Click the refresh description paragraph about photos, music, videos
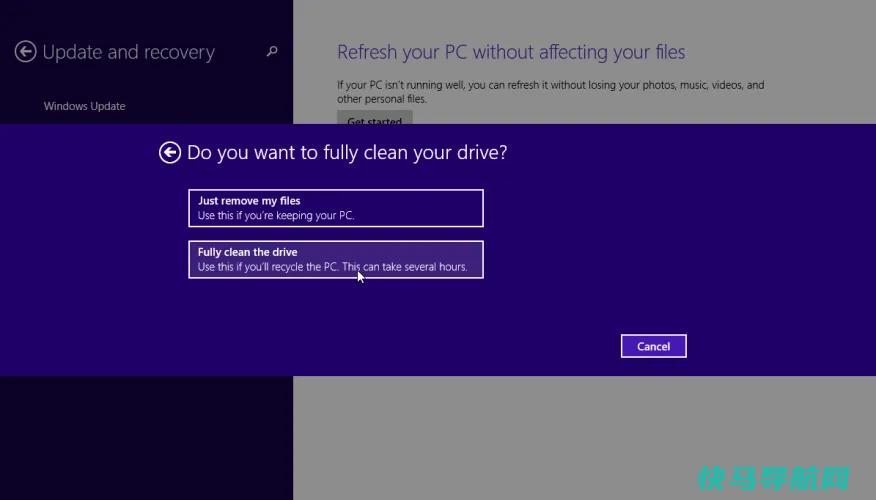 (550, 92)
